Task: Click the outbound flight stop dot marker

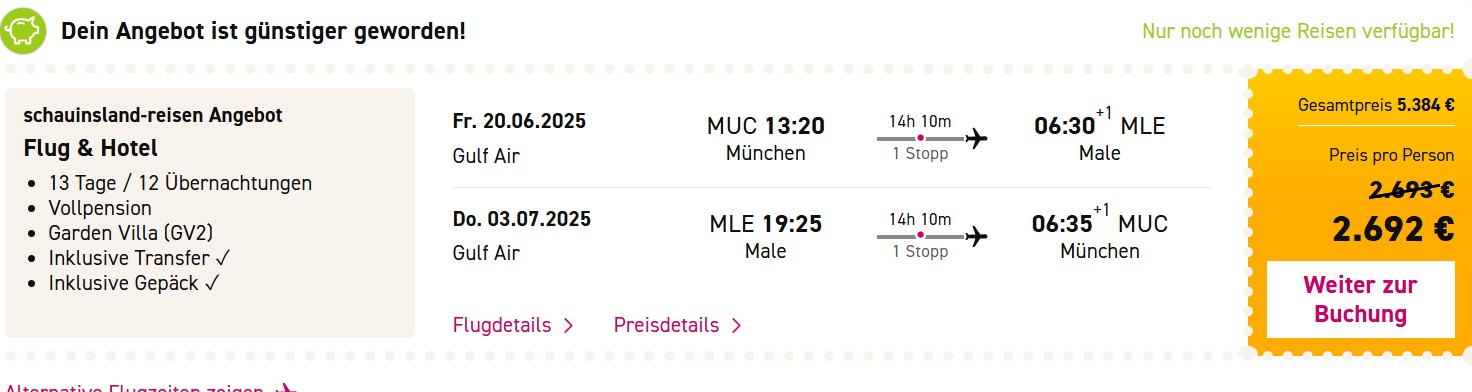Action: click(x=921, y=138)
